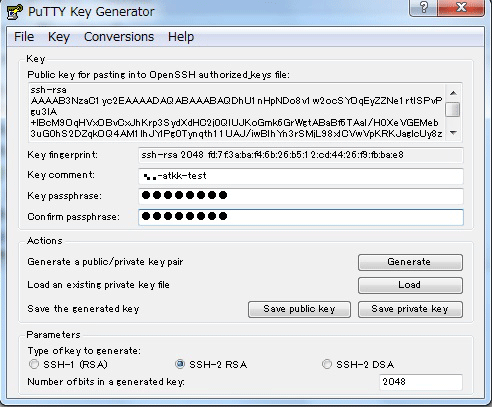Screen dimensions: 492x407
Task: Close the PuTTY Key Generator window
Action: (461, 7)
